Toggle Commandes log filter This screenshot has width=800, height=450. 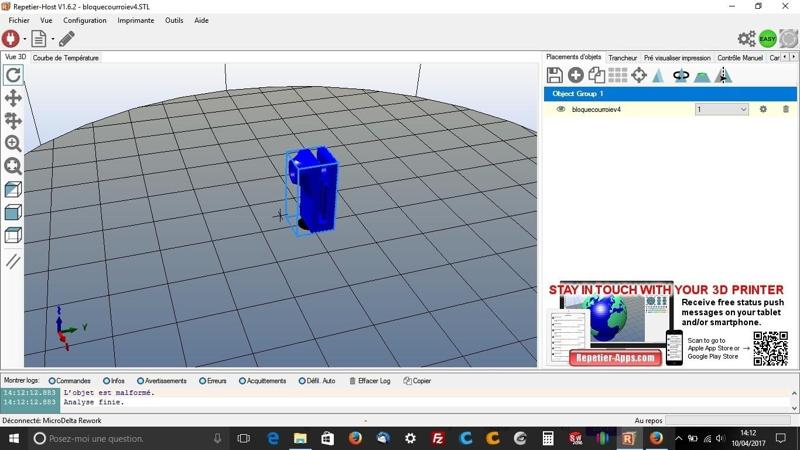click(x=69, y=381)
